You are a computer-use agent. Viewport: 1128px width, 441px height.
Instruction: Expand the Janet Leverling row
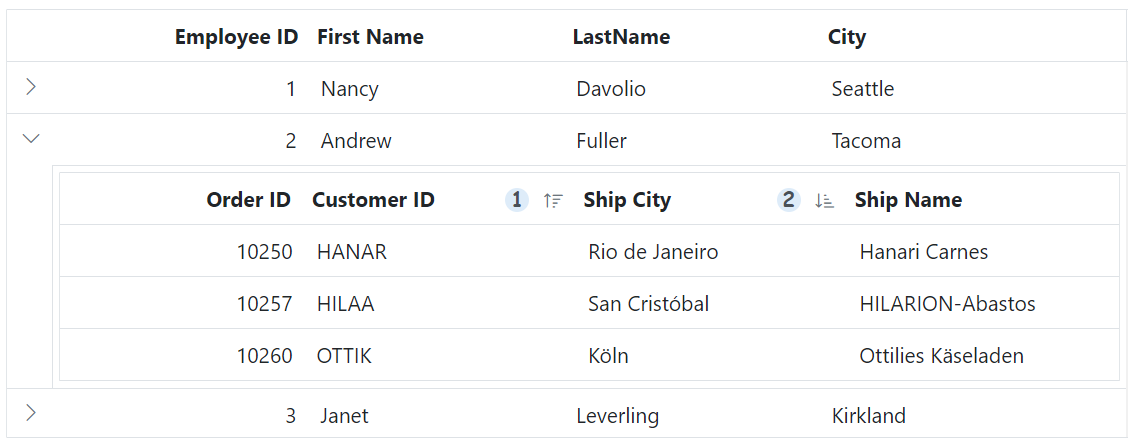pyautogui.click(x=31, y=414)
